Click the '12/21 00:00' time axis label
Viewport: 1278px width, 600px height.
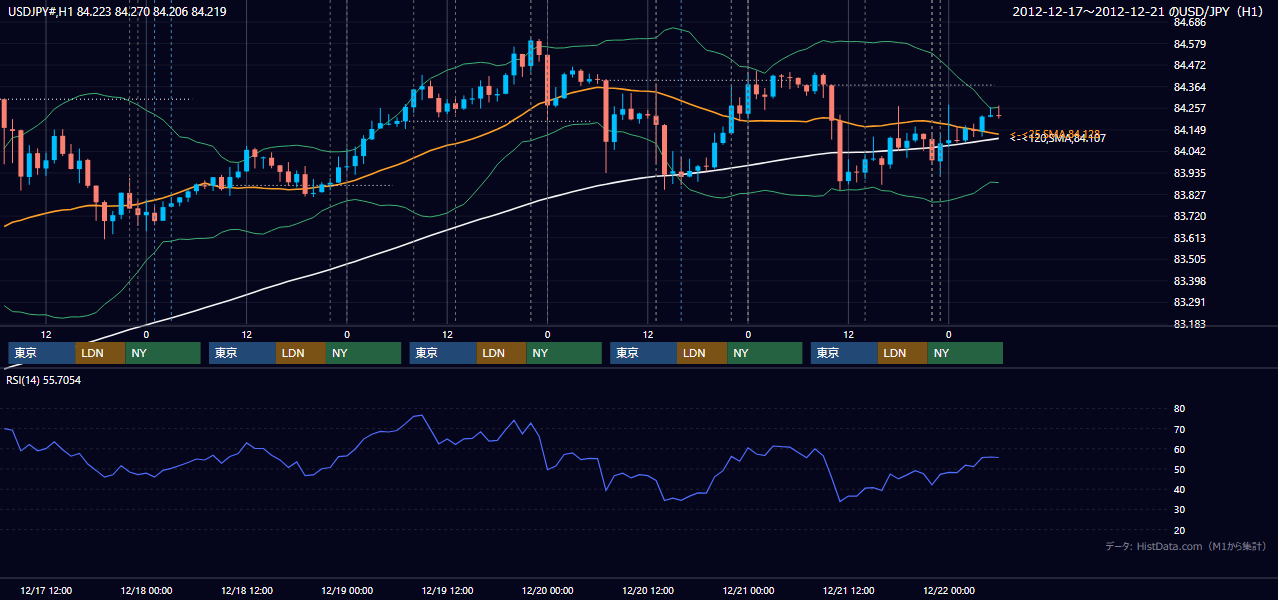[748, 590]
